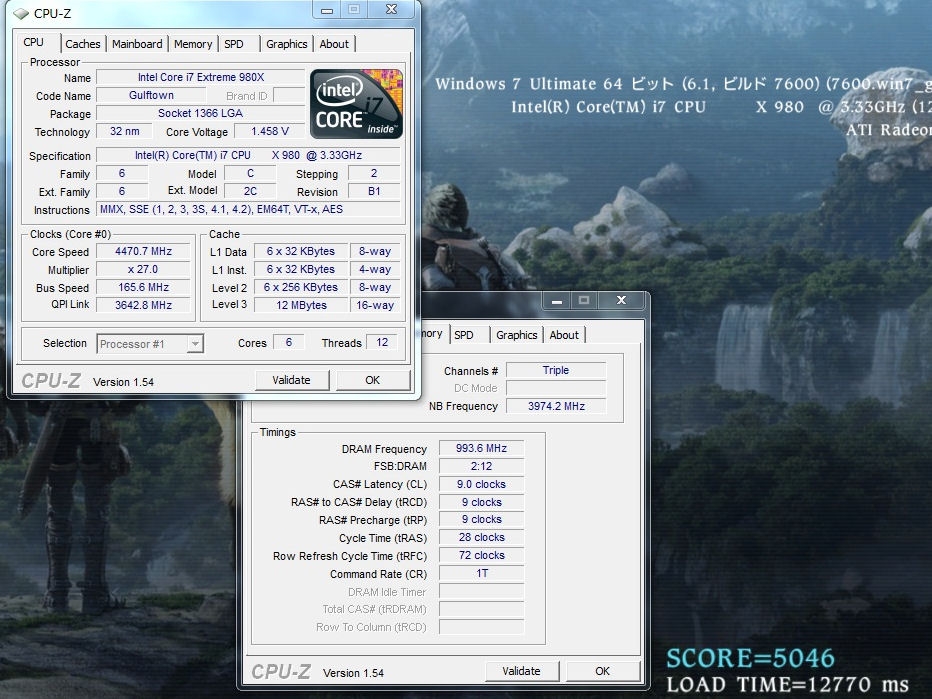Click the DRAM Frequency value field
Image resolution: width=932 pixels, height=699 pixels.
pos(482,449)
